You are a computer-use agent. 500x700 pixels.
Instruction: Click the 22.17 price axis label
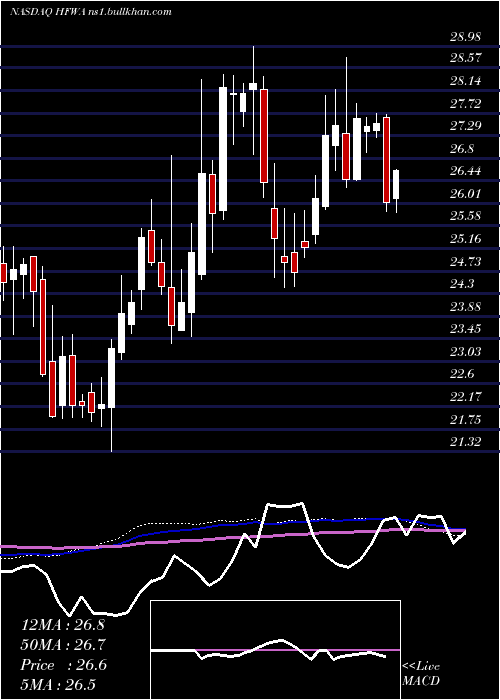click(x=465, y=396)
